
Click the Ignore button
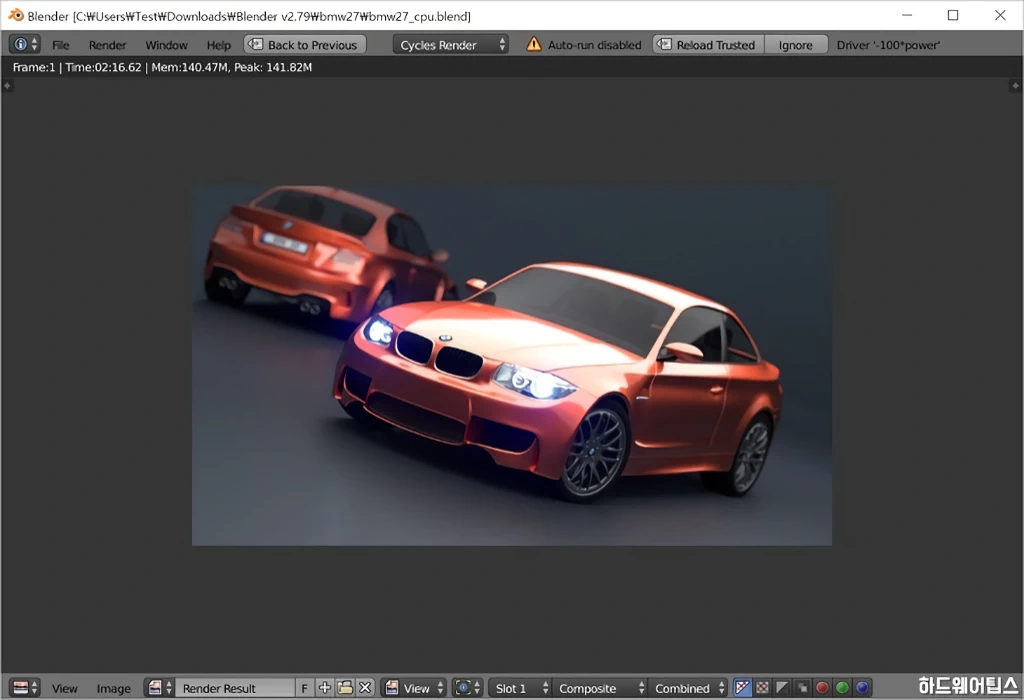[795, 44]
